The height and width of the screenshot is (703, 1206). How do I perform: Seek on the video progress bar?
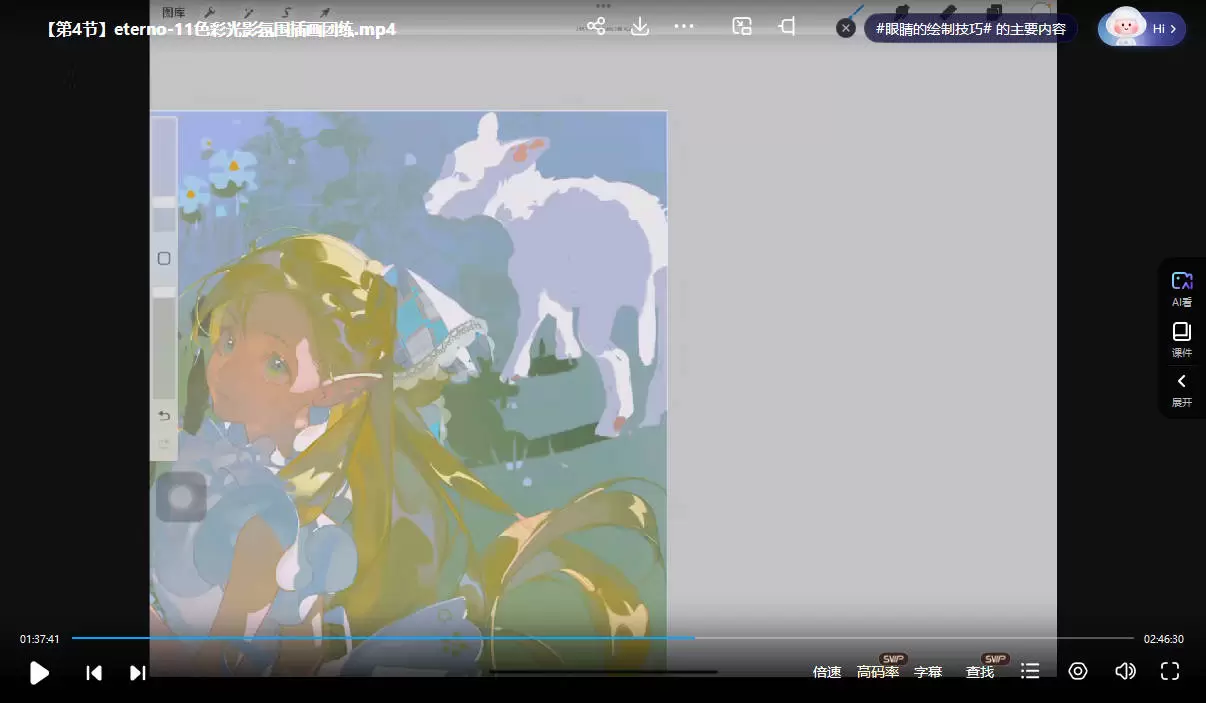(x=603, y=638)
